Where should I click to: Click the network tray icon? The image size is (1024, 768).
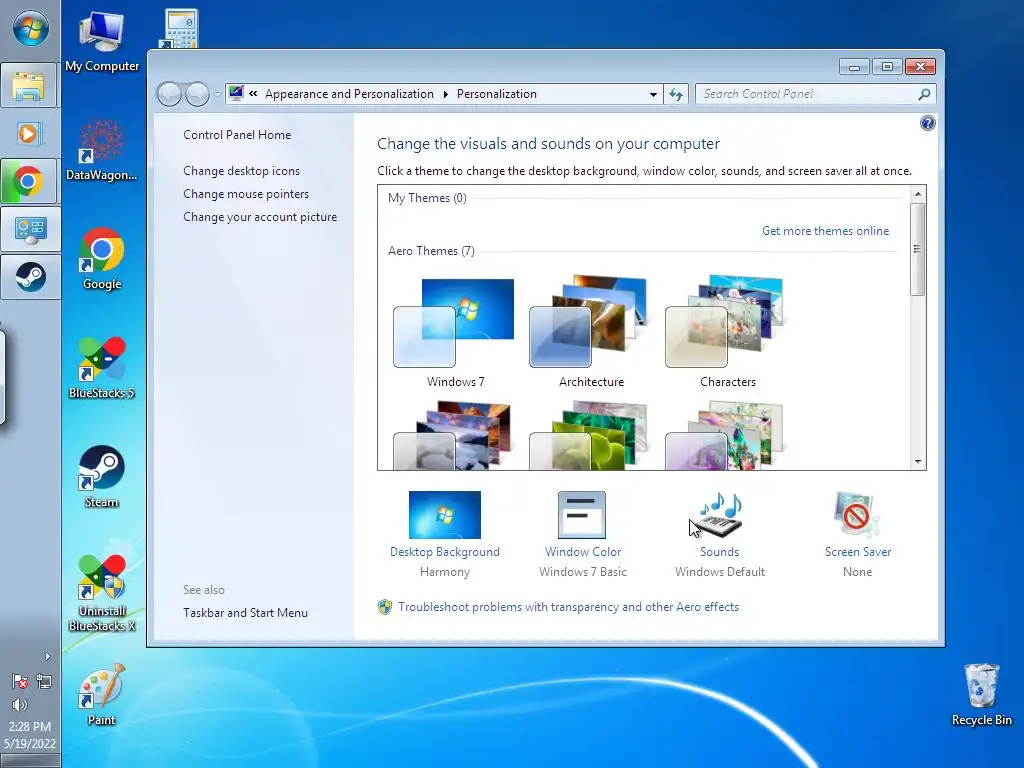pyautogui.click(x=44, y=682)
